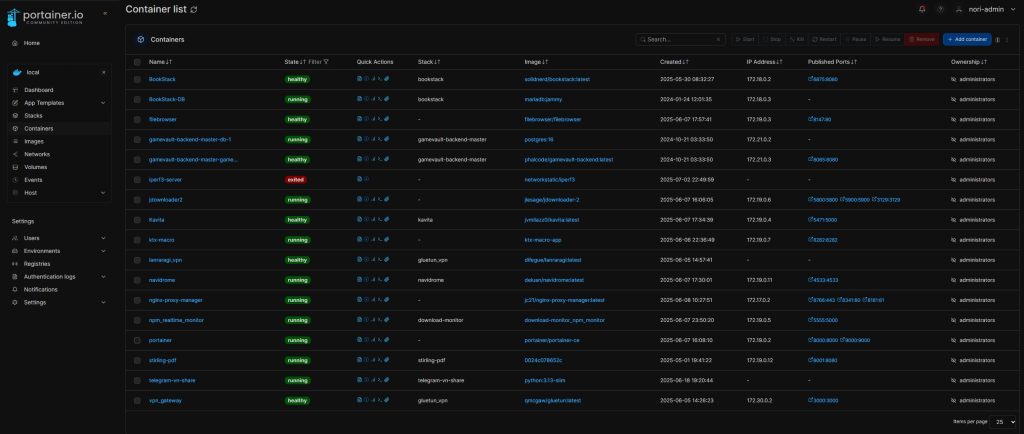The height and width of the screenshot is (434, 1024).
Task: Select the checkbox for iperf3-server container
Action: tap(138, 179)
